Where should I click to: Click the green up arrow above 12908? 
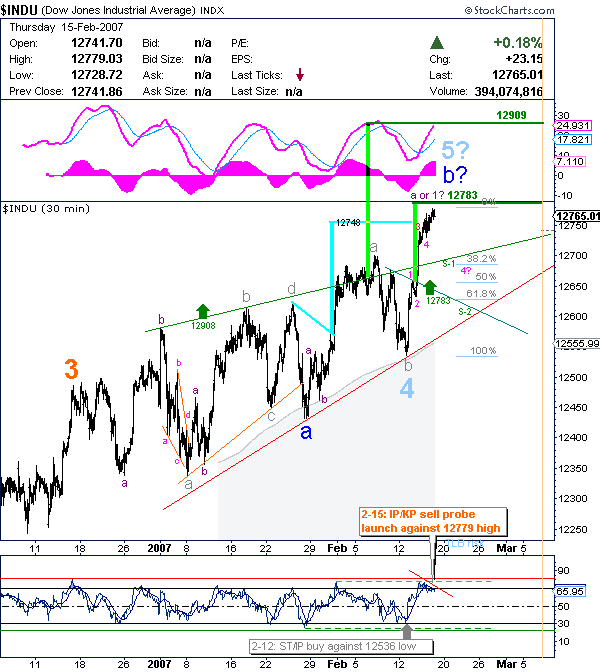(x=203, y=311)
